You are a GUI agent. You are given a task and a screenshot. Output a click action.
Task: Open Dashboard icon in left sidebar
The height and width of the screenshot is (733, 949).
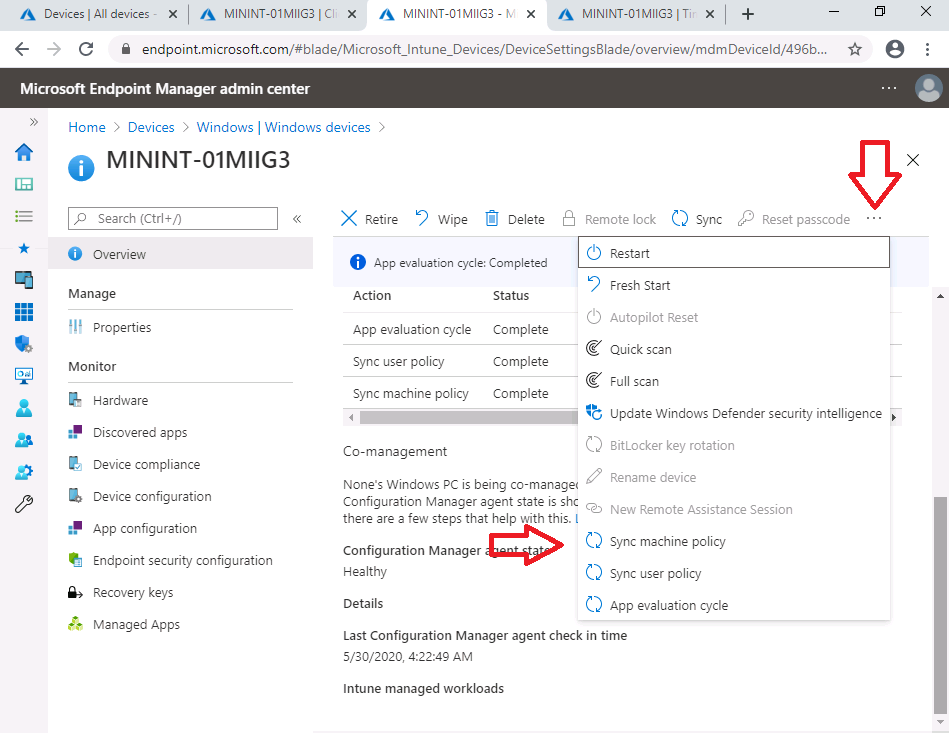click(24, 185)
